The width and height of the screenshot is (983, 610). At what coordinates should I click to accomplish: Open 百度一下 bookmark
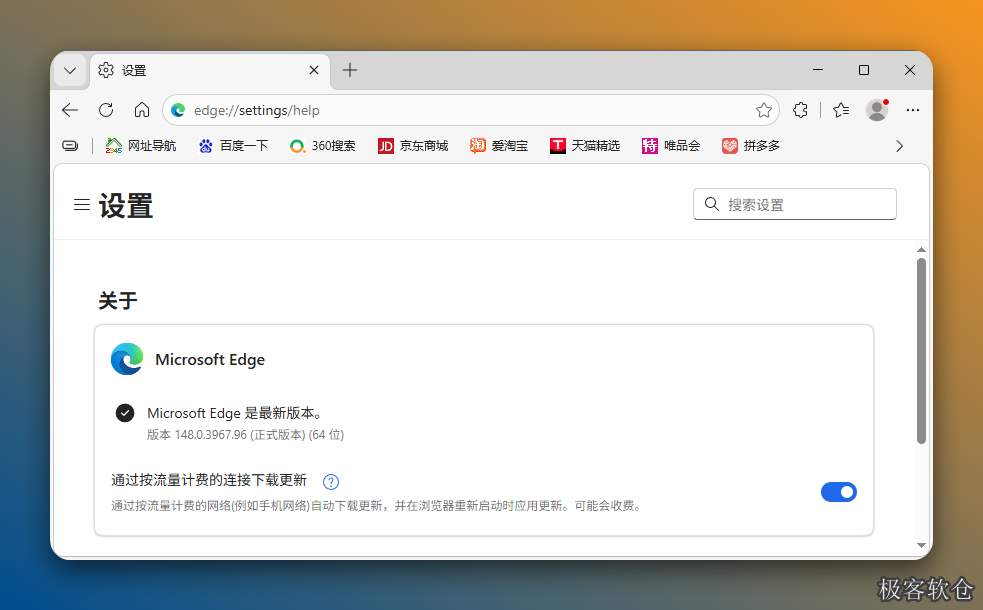[233, 146]
